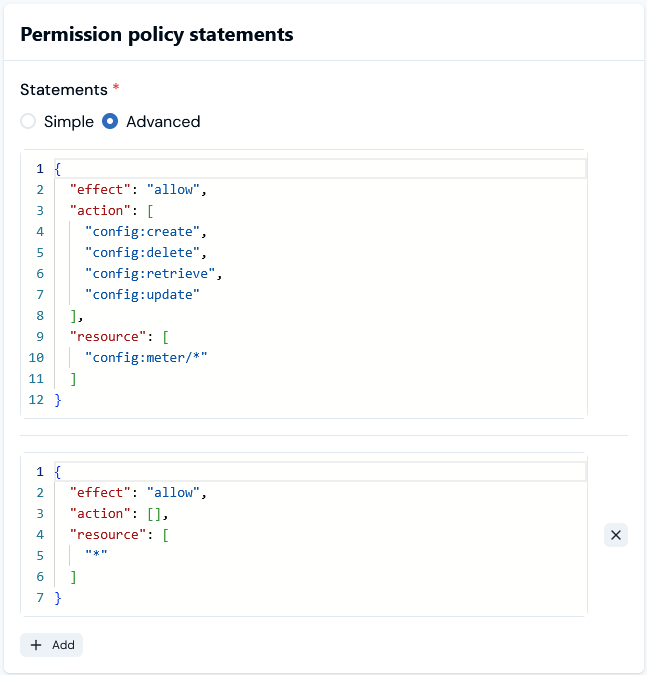The height and width of the screenshot is (675, 647).
Task: Click the Statements field label
Action: pyautogui.click(x=64, y=90)
